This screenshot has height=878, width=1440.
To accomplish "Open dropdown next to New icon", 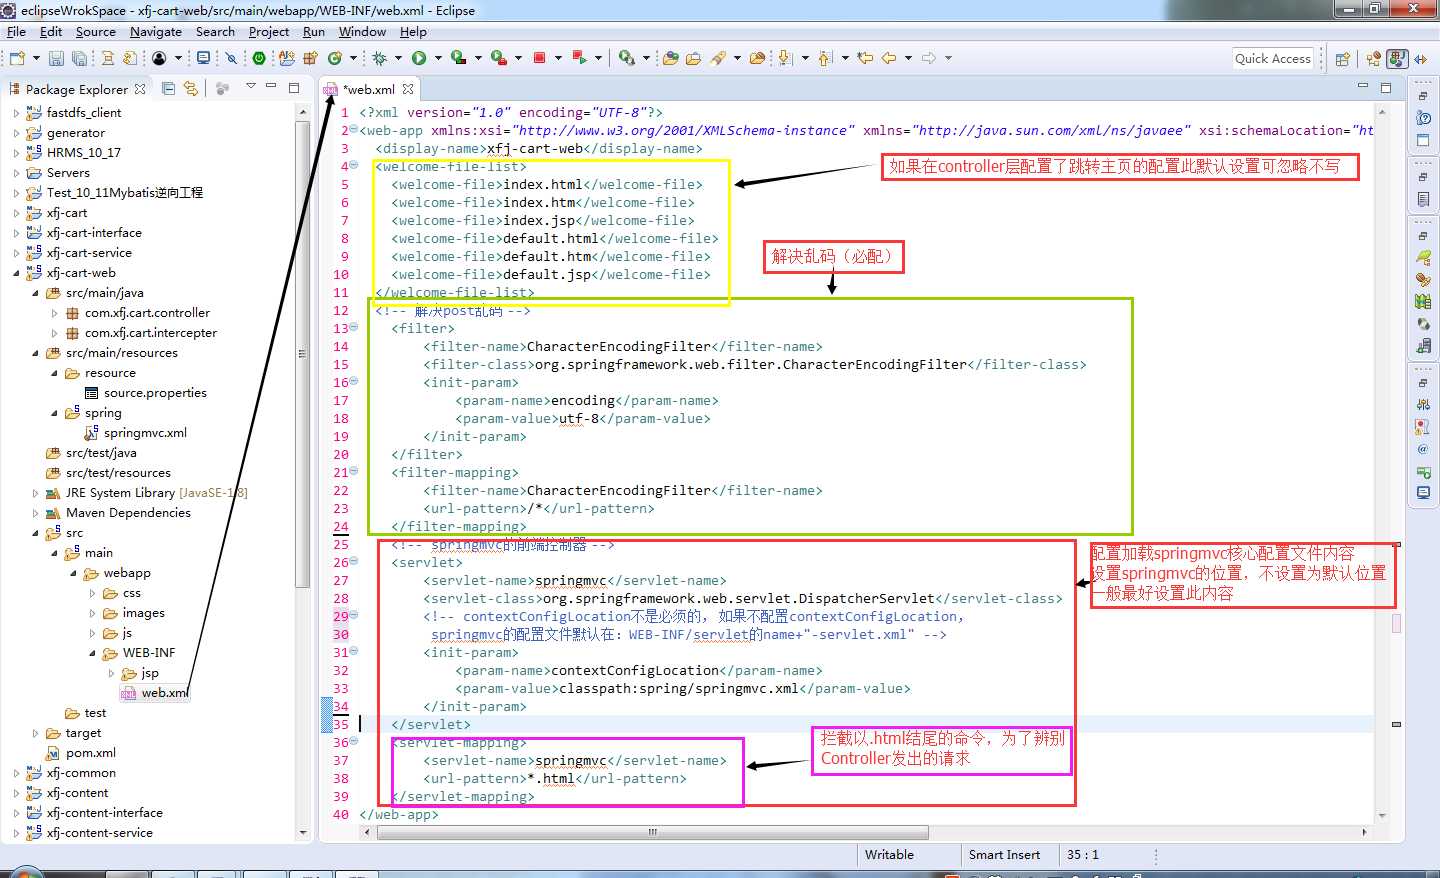I will point(36,58).
